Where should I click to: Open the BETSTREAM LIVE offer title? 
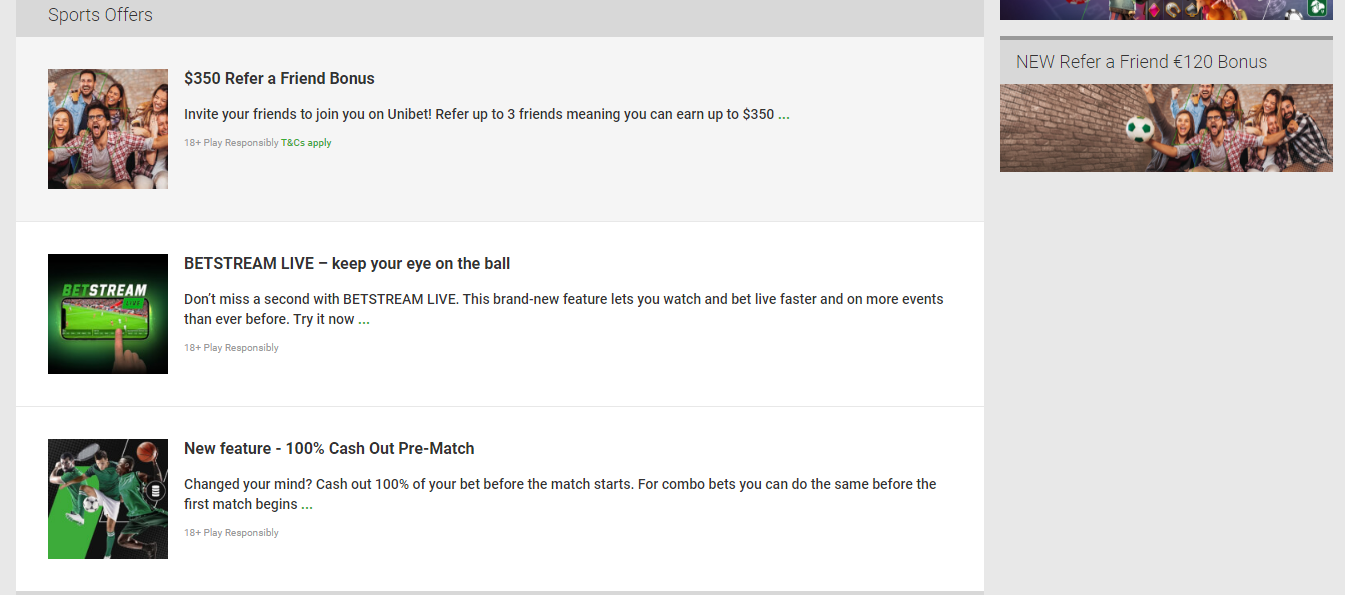pos(347,264)
